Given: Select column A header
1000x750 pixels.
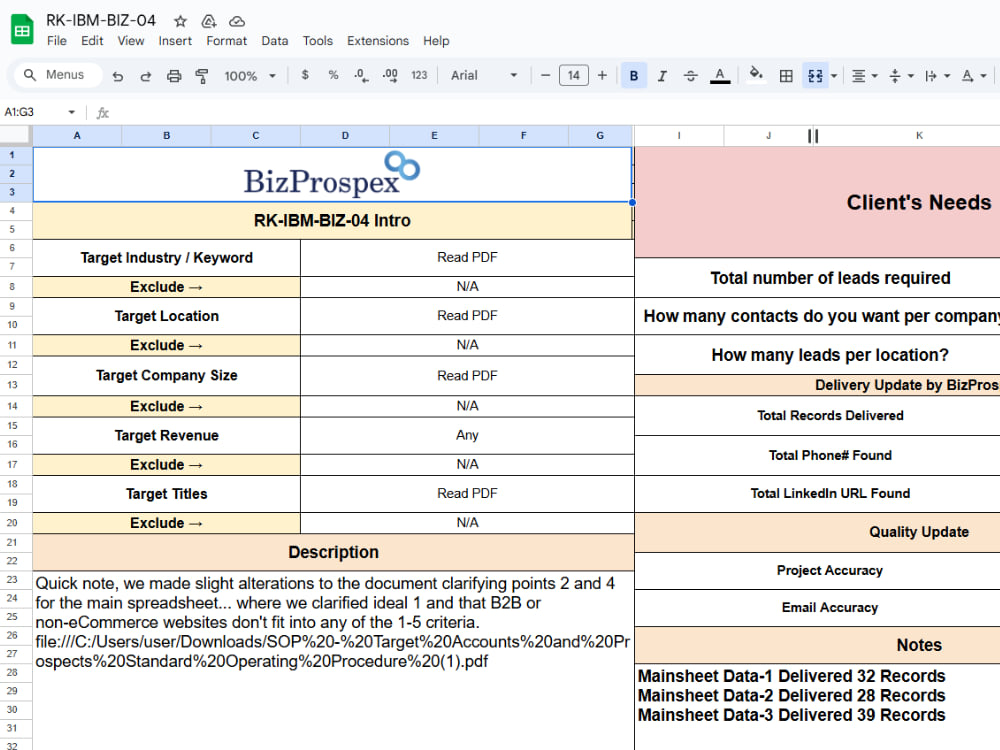Looking at the screenshot, I should pos(77,135).
